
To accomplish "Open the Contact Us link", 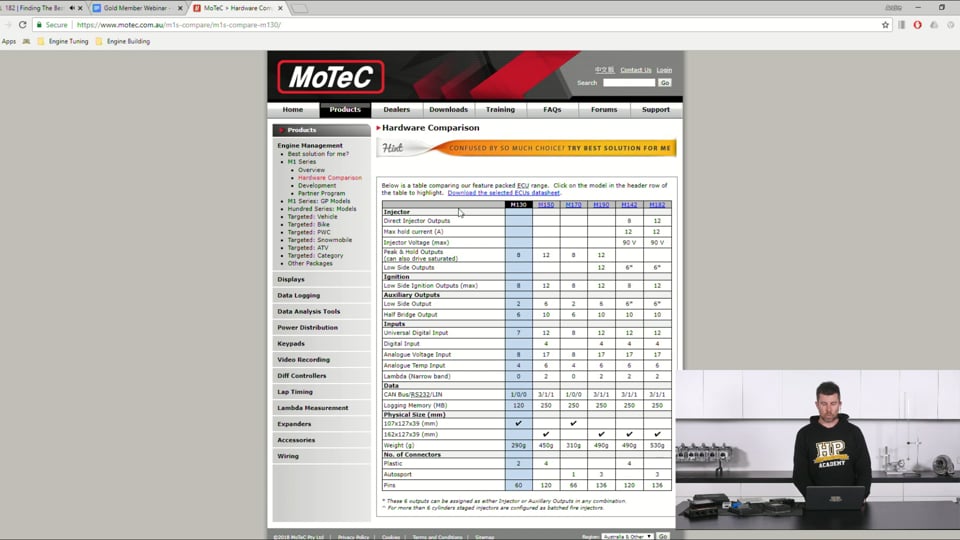I will [x=636, y=70].
